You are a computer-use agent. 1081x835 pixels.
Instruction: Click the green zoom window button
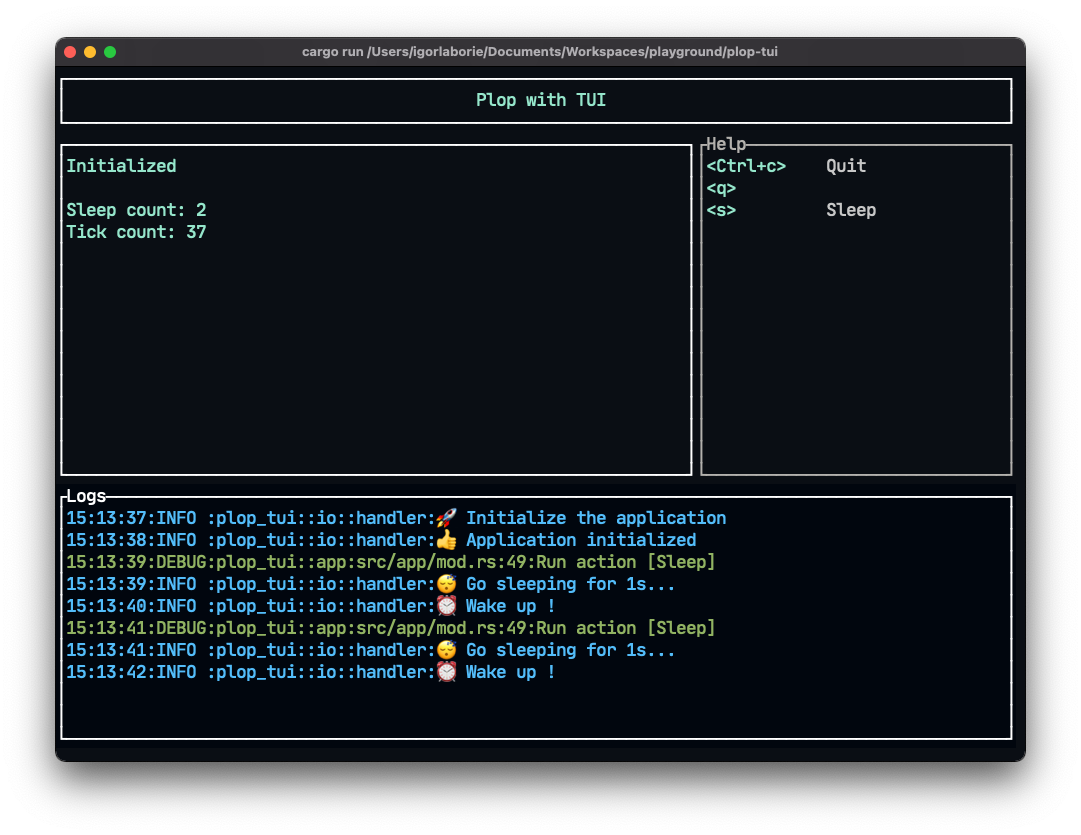pos(110,52)
